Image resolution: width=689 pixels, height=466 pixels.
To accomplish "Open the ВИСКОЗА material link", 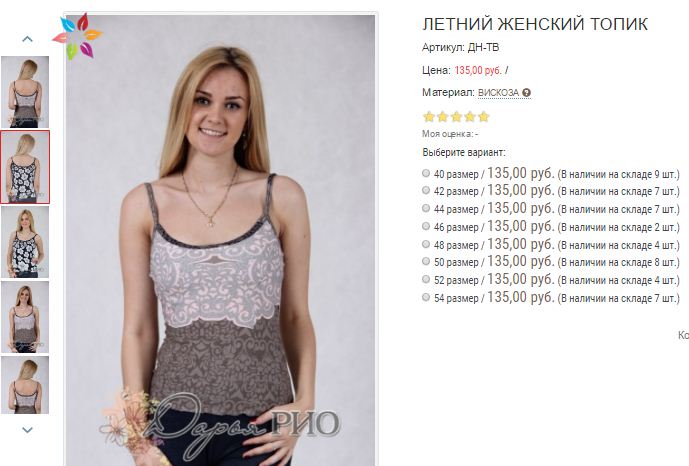I will pyautogui.click(x=498, y=93).
